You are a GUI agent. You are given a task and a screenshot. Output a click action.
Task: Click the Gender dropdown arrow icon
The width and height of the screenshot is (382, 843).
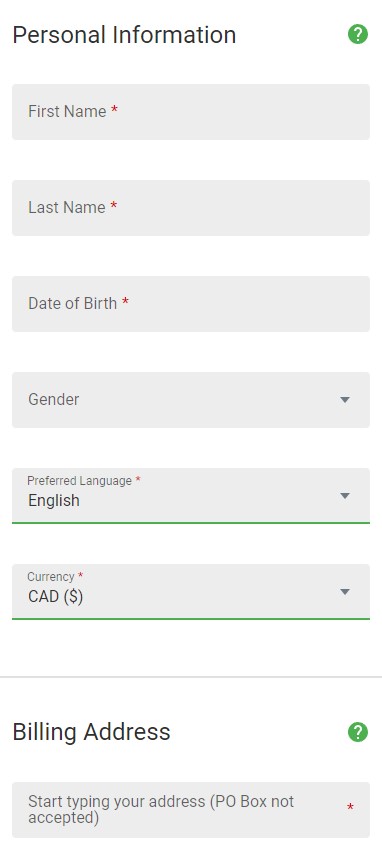[x=345, y=400]
